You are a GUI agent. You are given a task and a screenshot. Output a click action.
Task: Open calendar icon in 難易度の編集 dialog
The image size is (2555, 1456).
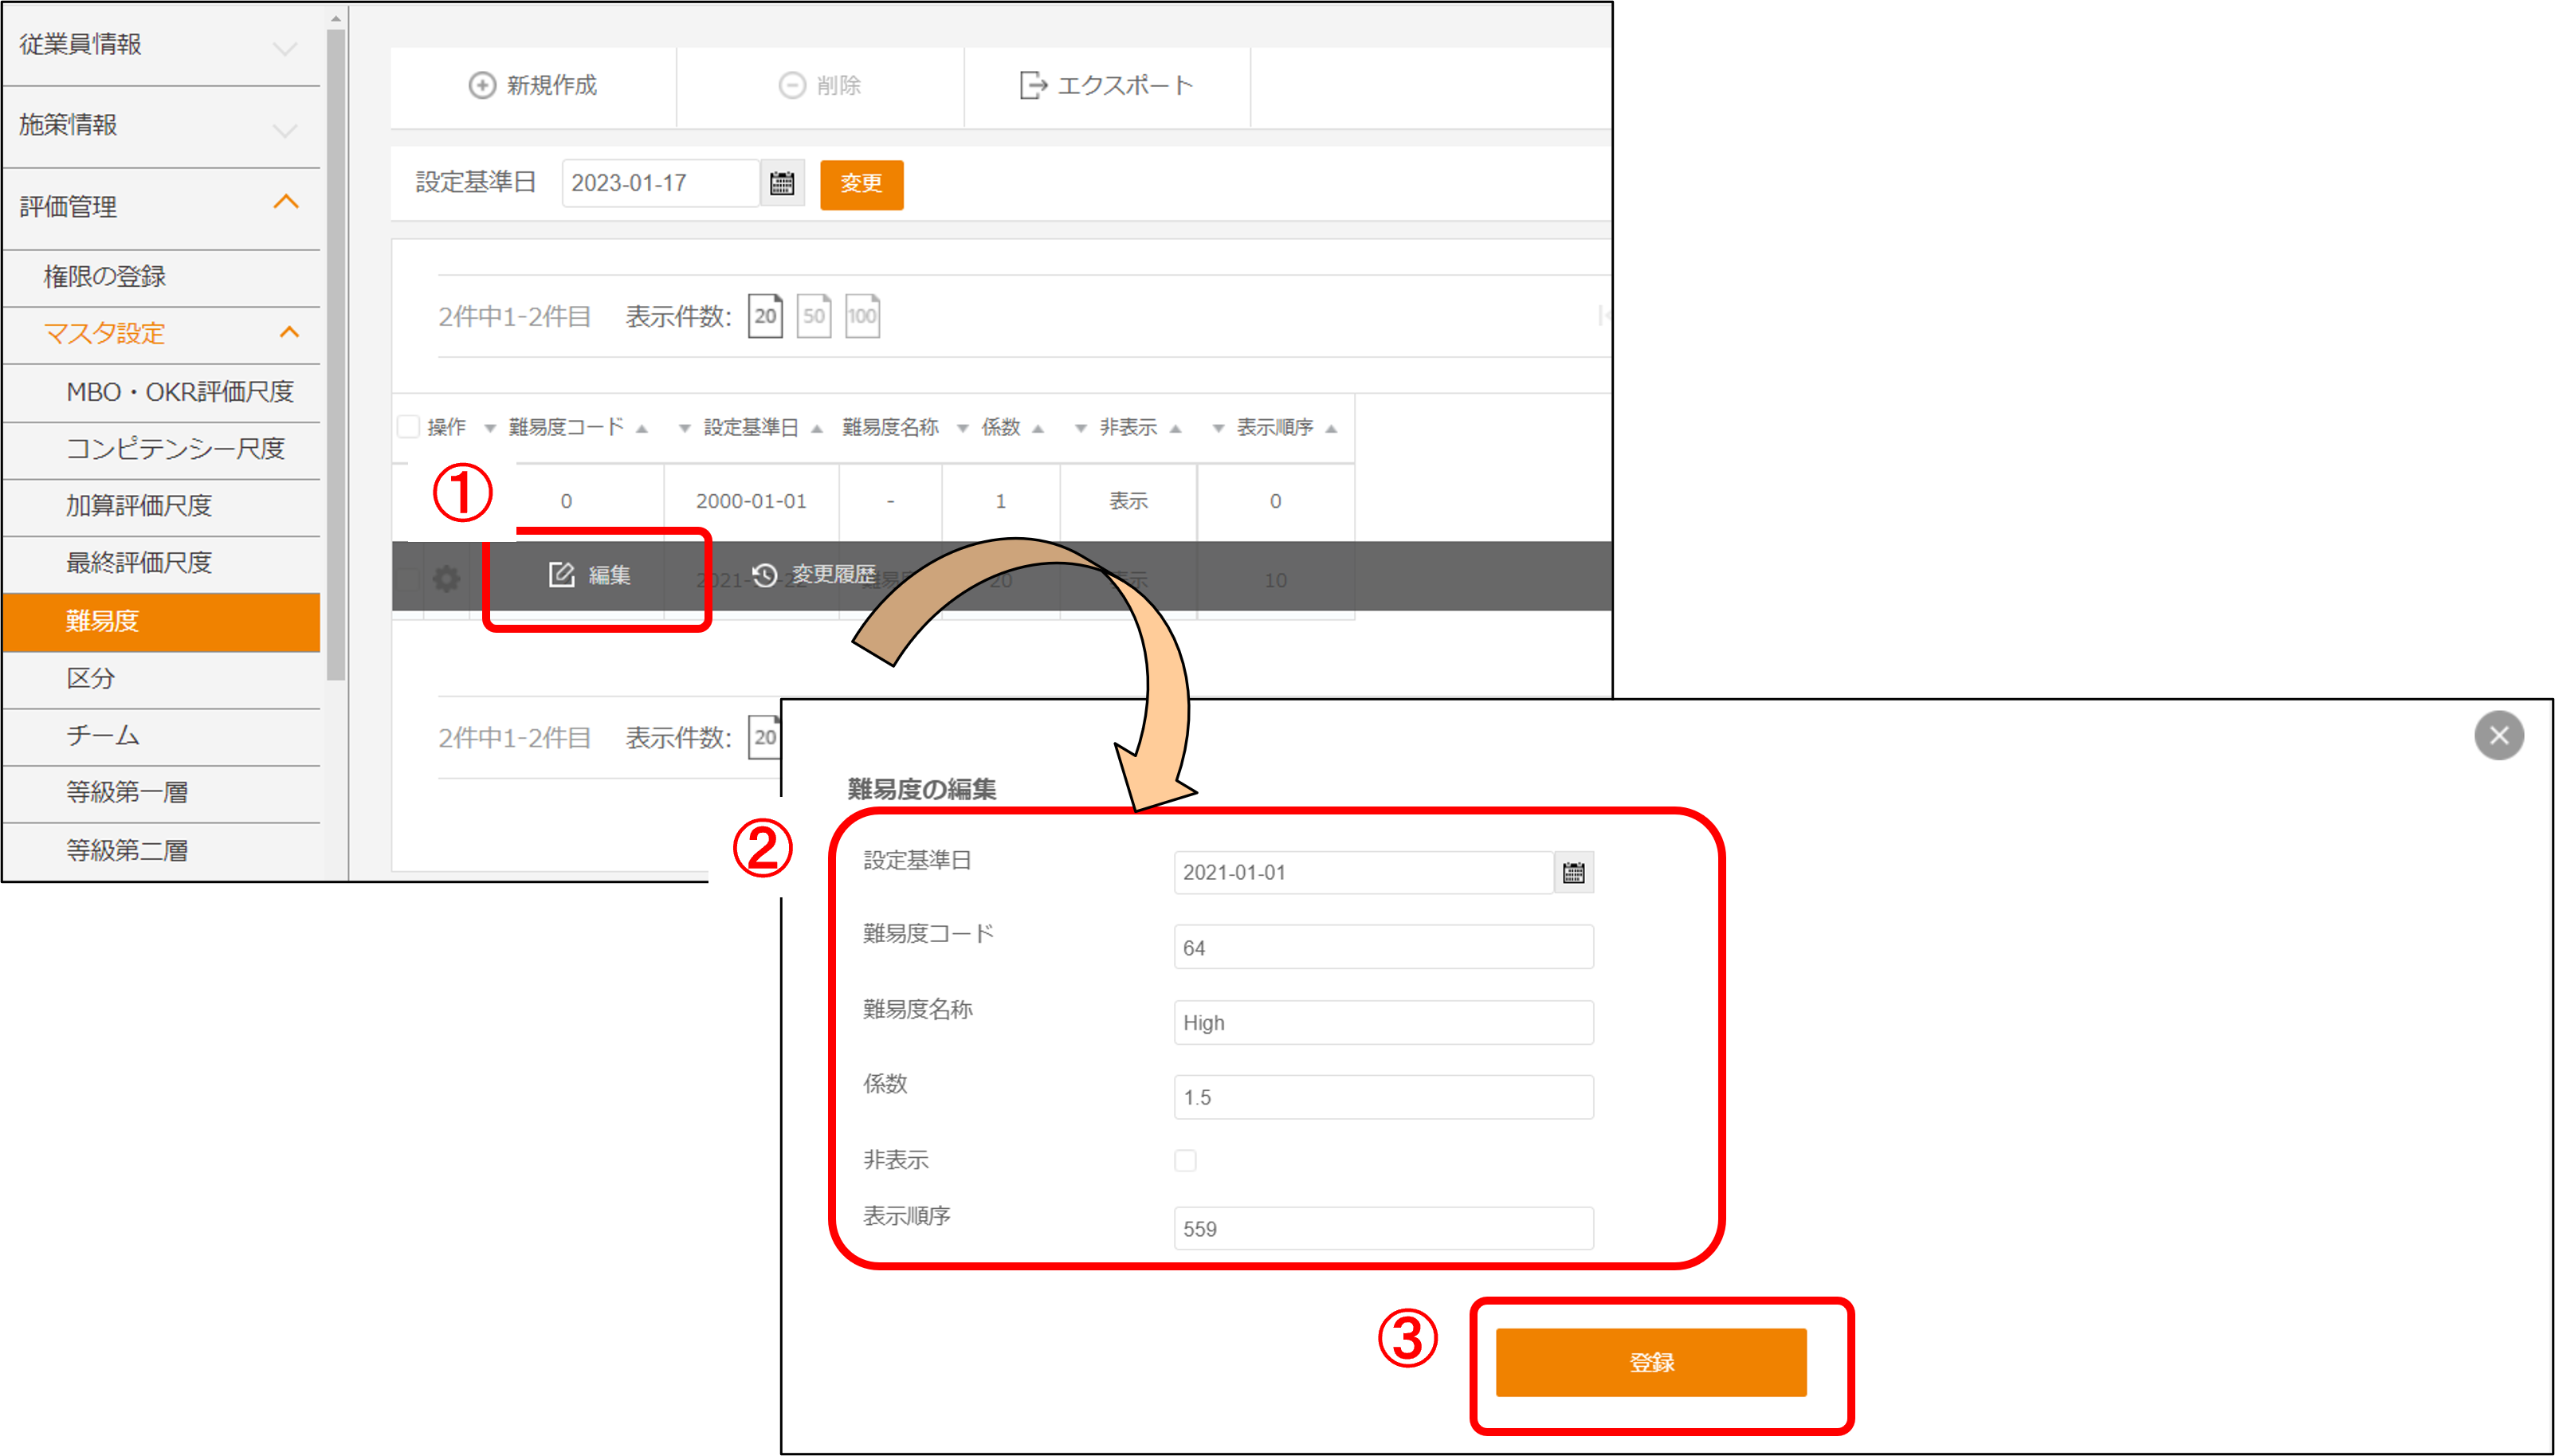tap(1573, 872)
